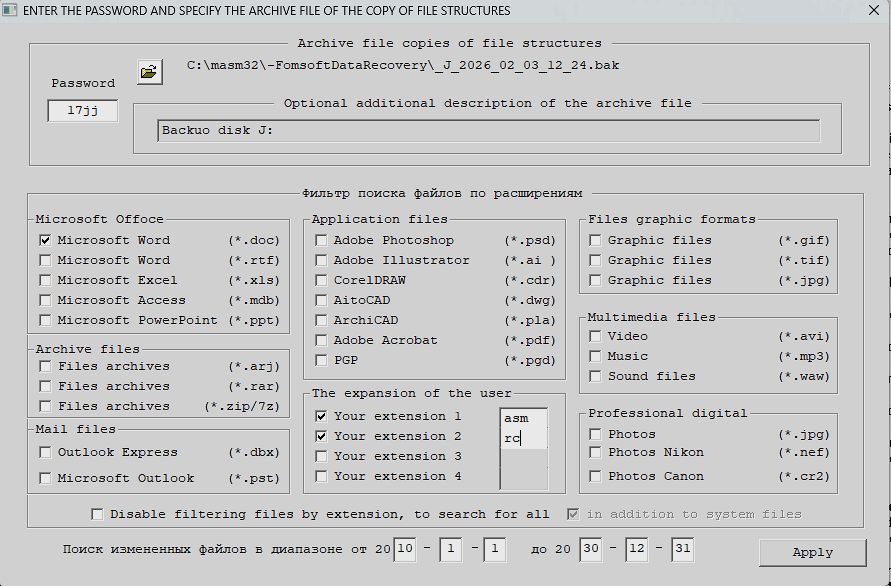Check Adobe Acrobat (*.pdf)
The image size is (891, 586).
[x=321, y=339]
